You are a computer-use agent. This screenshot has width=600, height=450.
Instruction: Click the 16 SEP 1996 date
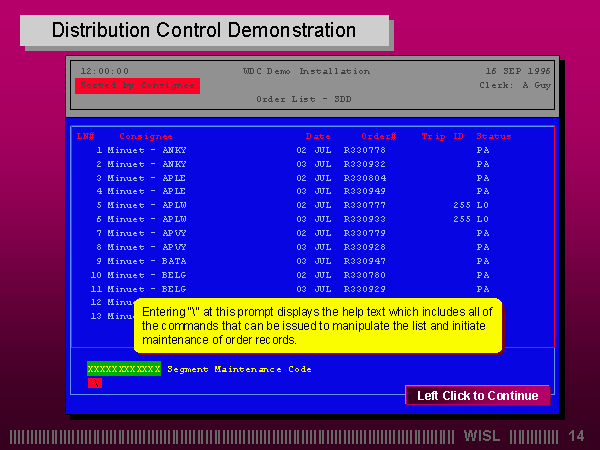(518, 71)
